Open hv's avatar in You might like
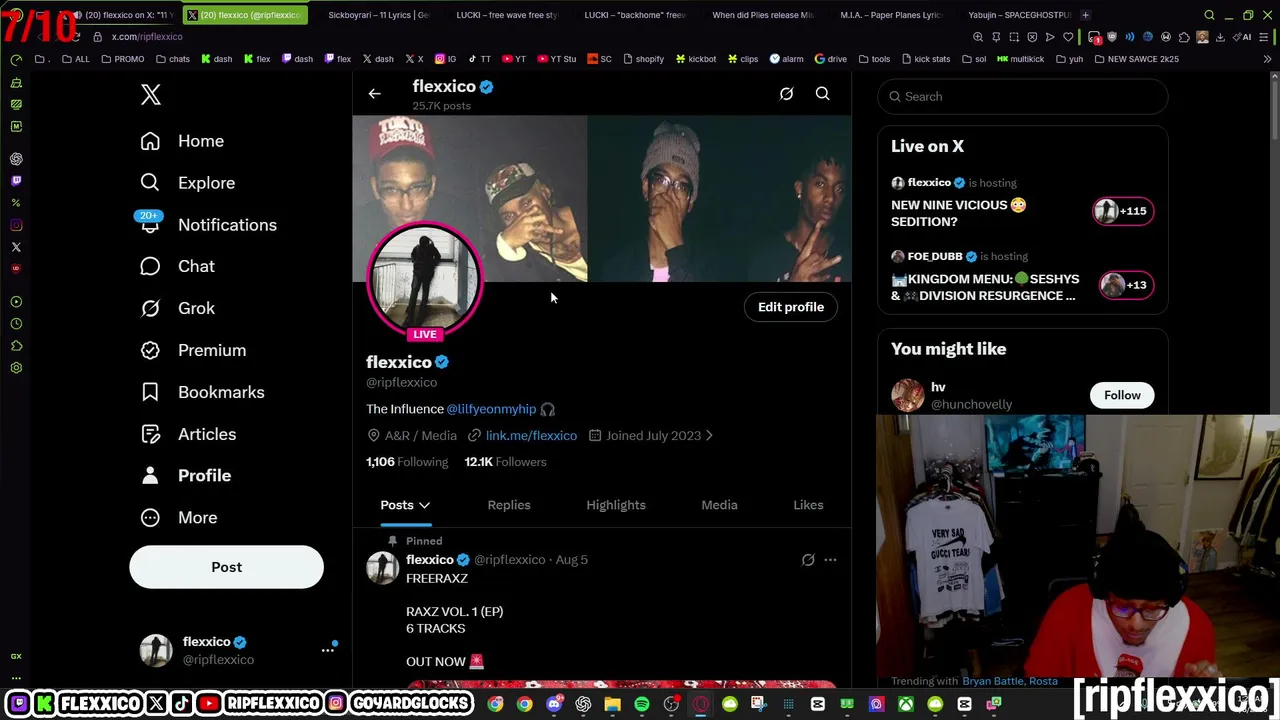The width and height of the screenshot is (1280, 720). pyautogui.click(x=908, y=395)
